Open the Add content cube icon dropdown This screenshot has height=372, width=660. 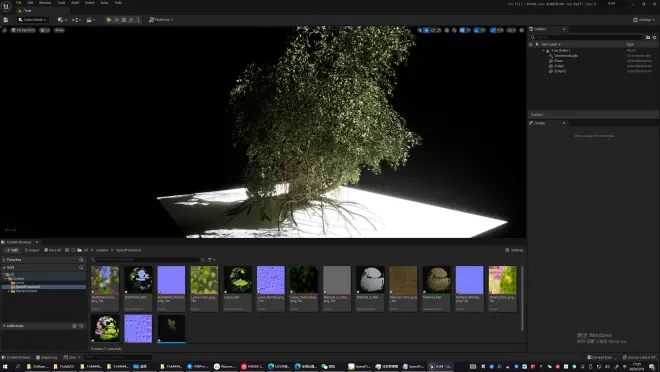tap(62, 20)
